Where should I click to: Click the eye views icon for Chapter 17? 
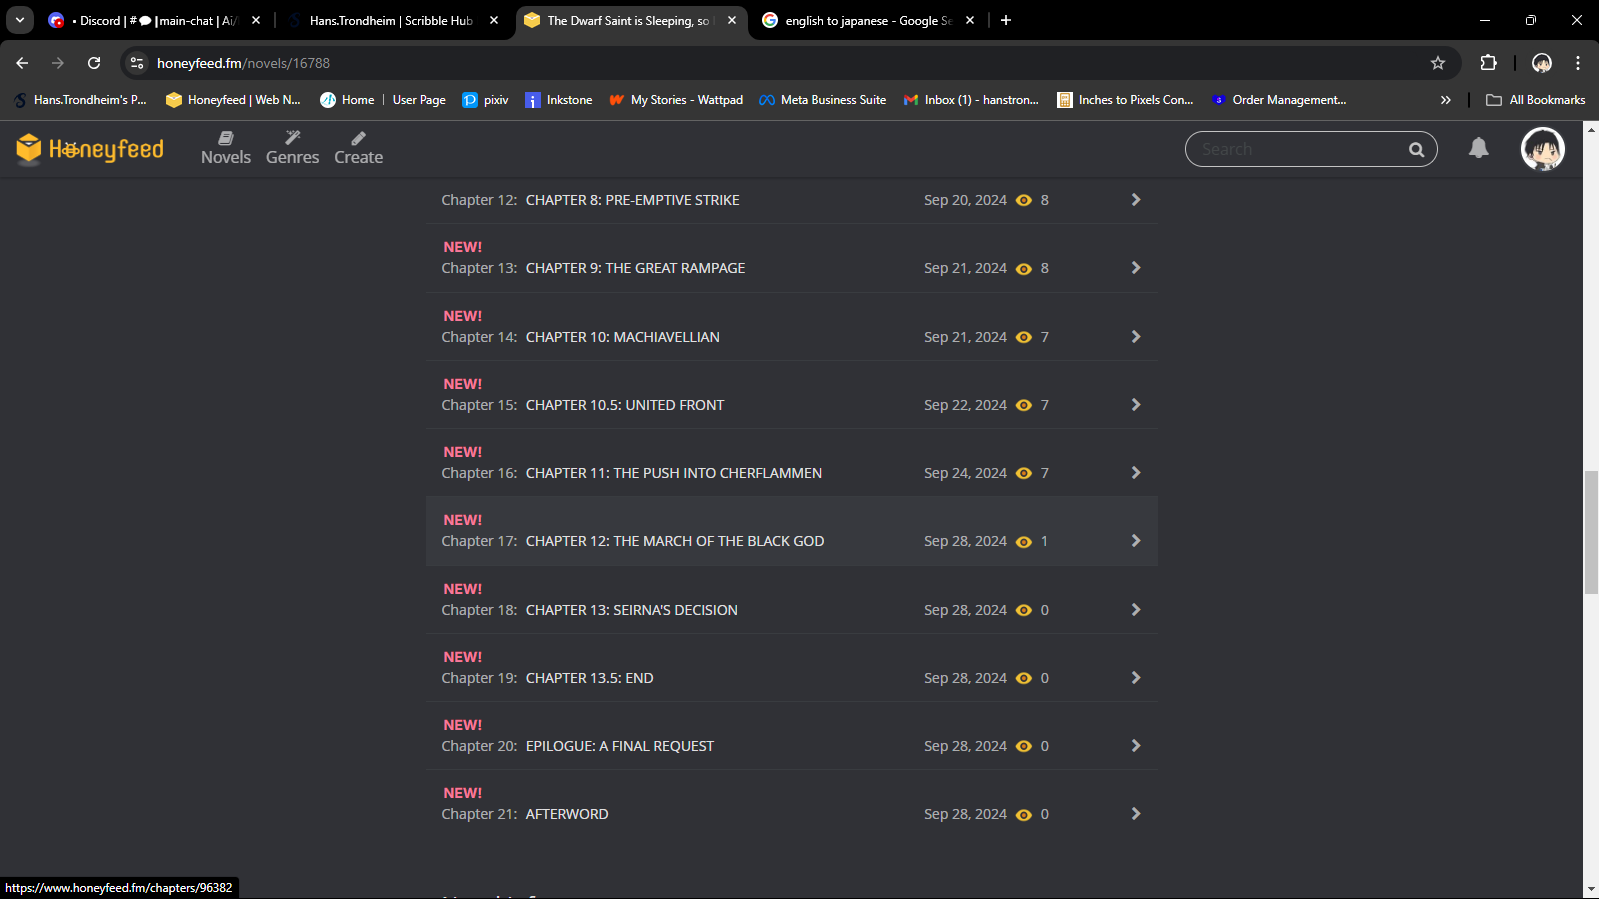1023,542
